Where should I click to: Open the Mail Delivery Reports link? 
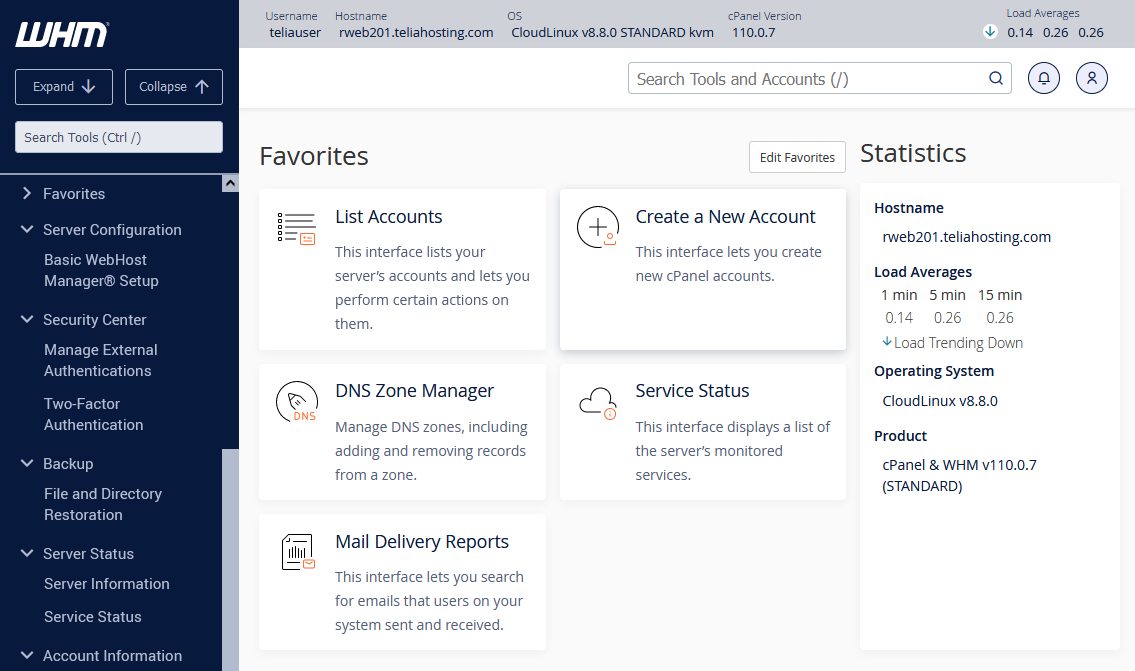(x=422, y=541)
